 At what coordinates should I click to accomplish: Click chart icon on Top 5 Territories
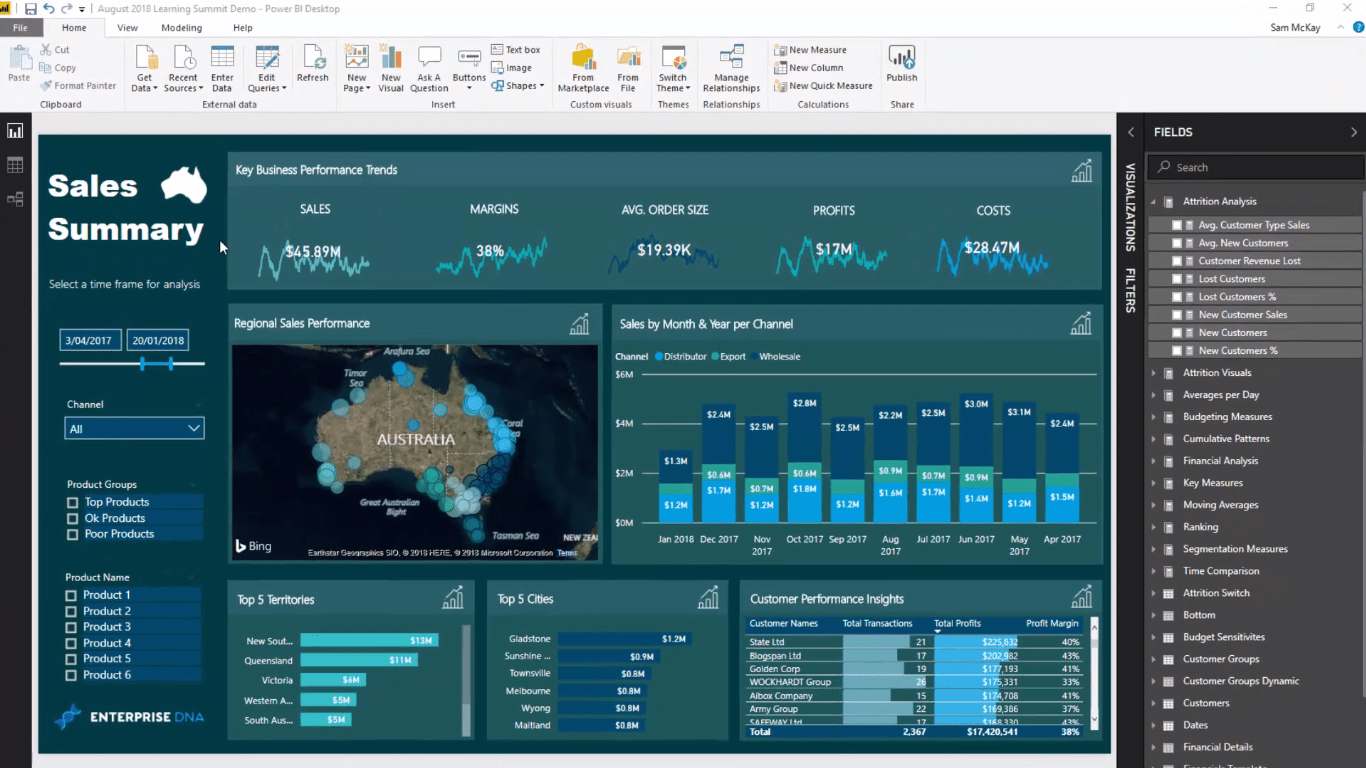453,598
